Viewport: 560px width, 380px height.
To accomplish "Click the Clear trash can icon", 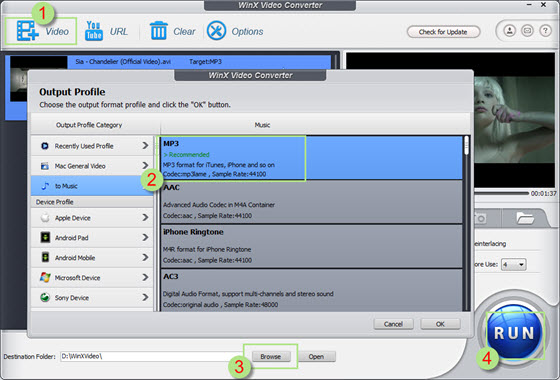I will (x=158, y=31).
